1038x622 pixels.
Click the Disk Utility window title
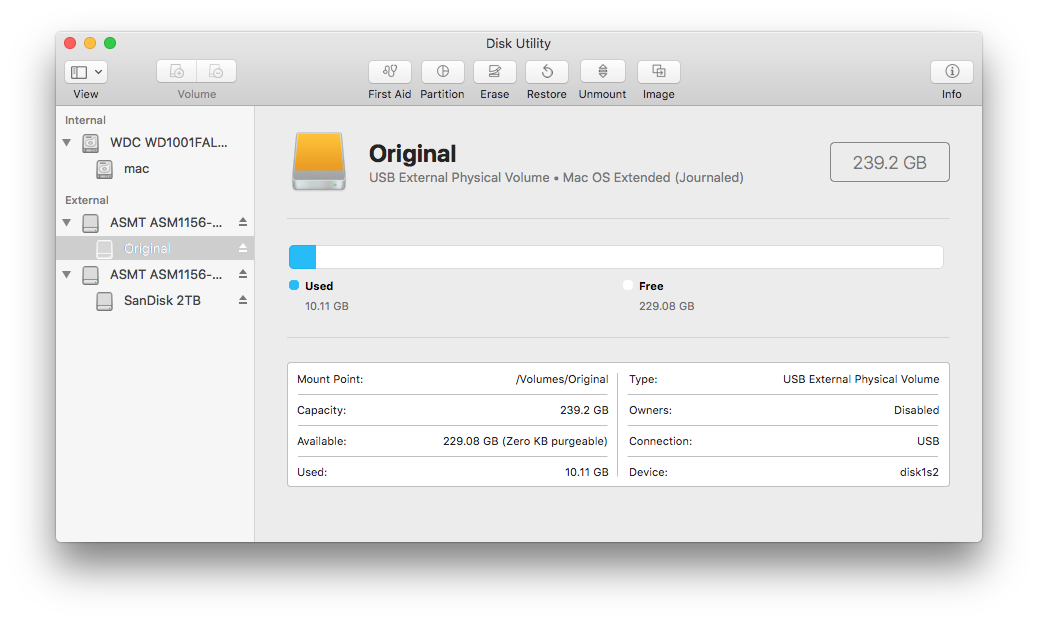click(518, 44)
